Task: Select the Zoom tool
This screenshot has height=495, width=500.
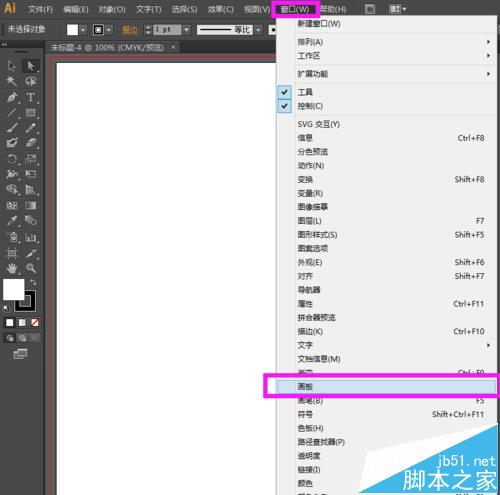Action: click(x=31, y=268)
